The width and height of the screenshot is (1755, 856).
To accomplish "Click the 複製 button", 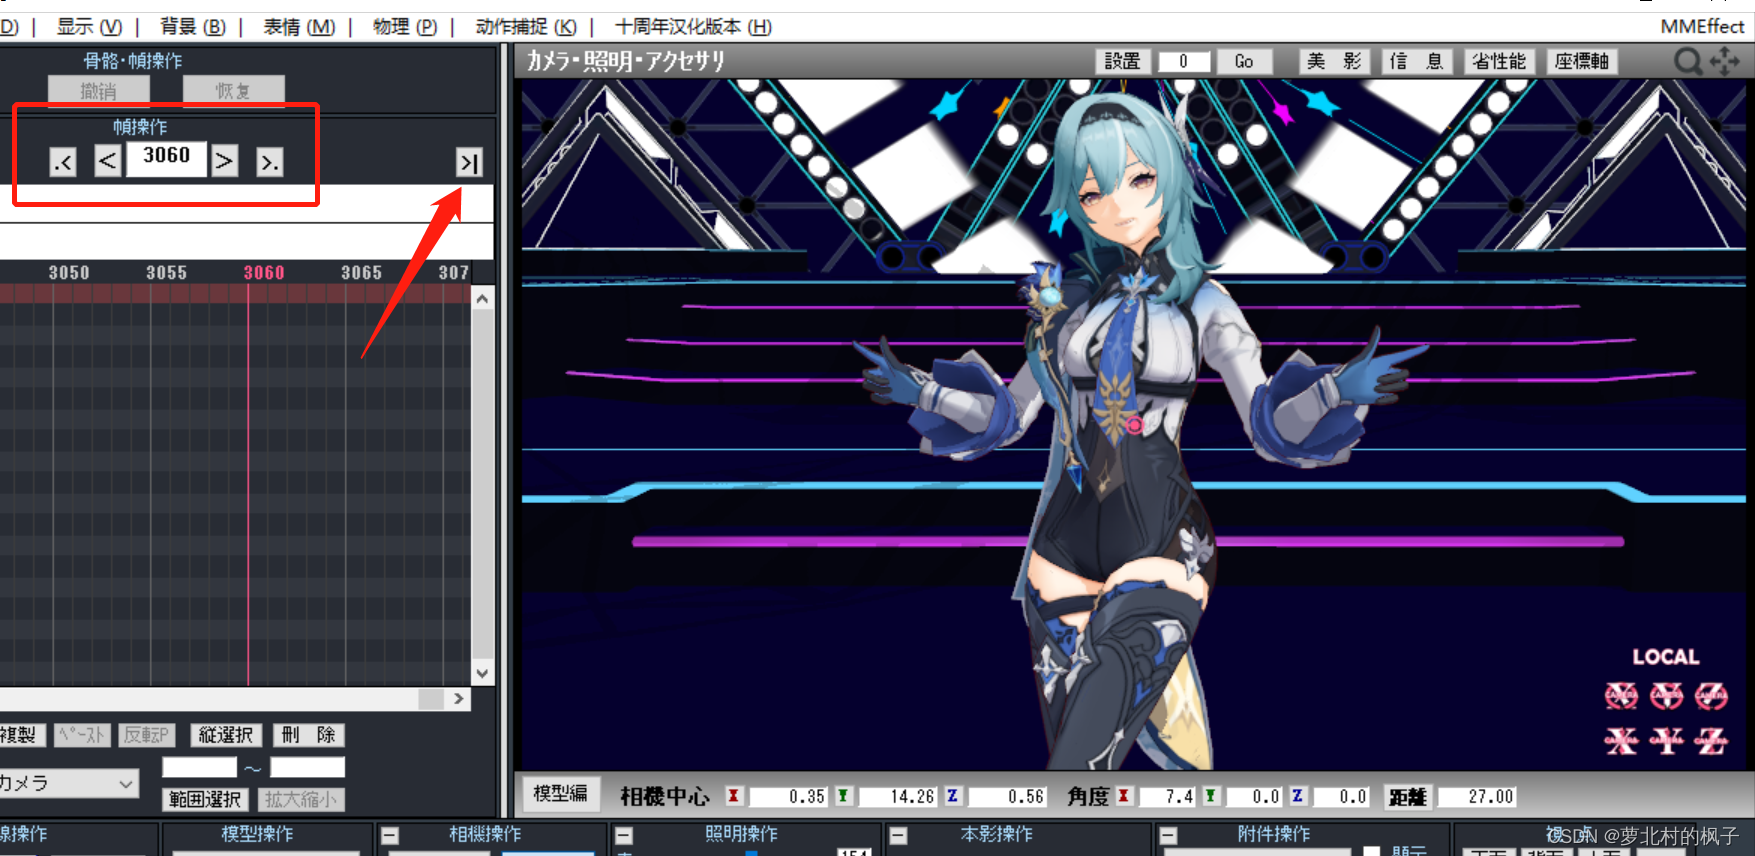I will 20,735.
